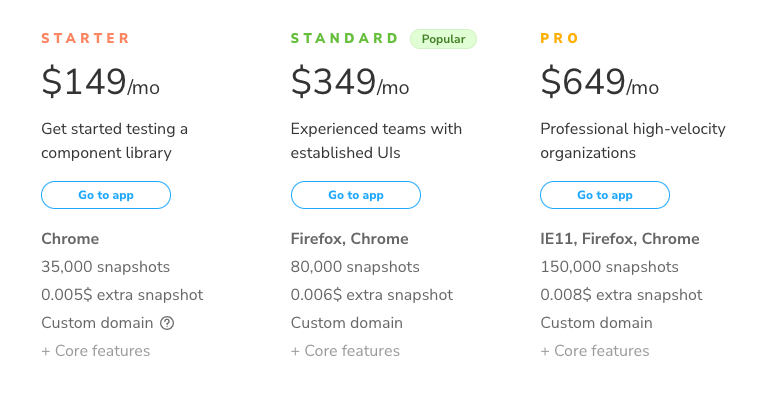Open app from the Standard plan
This screenshot has height=393, width=764.
[356, 195]
